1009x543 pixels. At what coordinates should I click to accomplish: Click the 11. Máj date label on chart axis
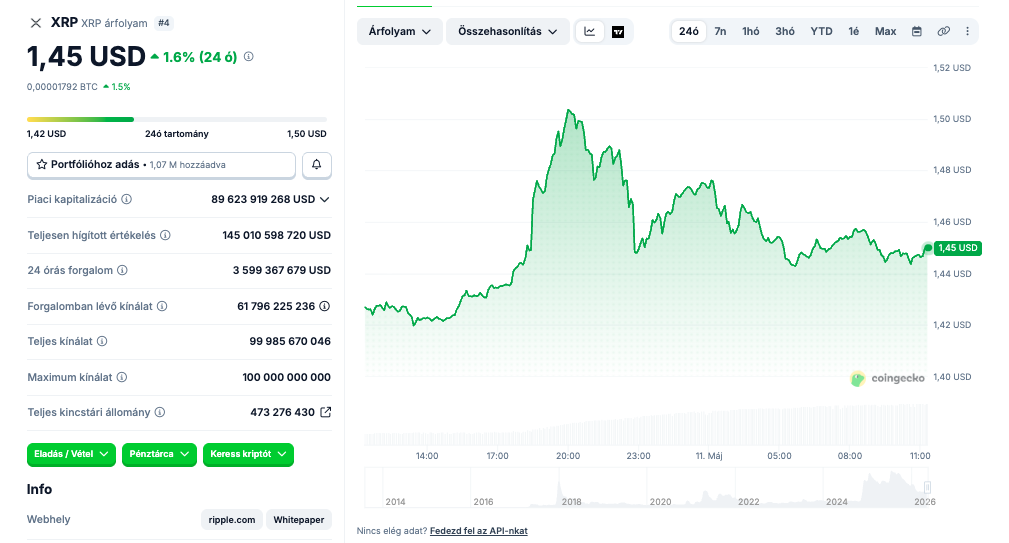(708, 456)
